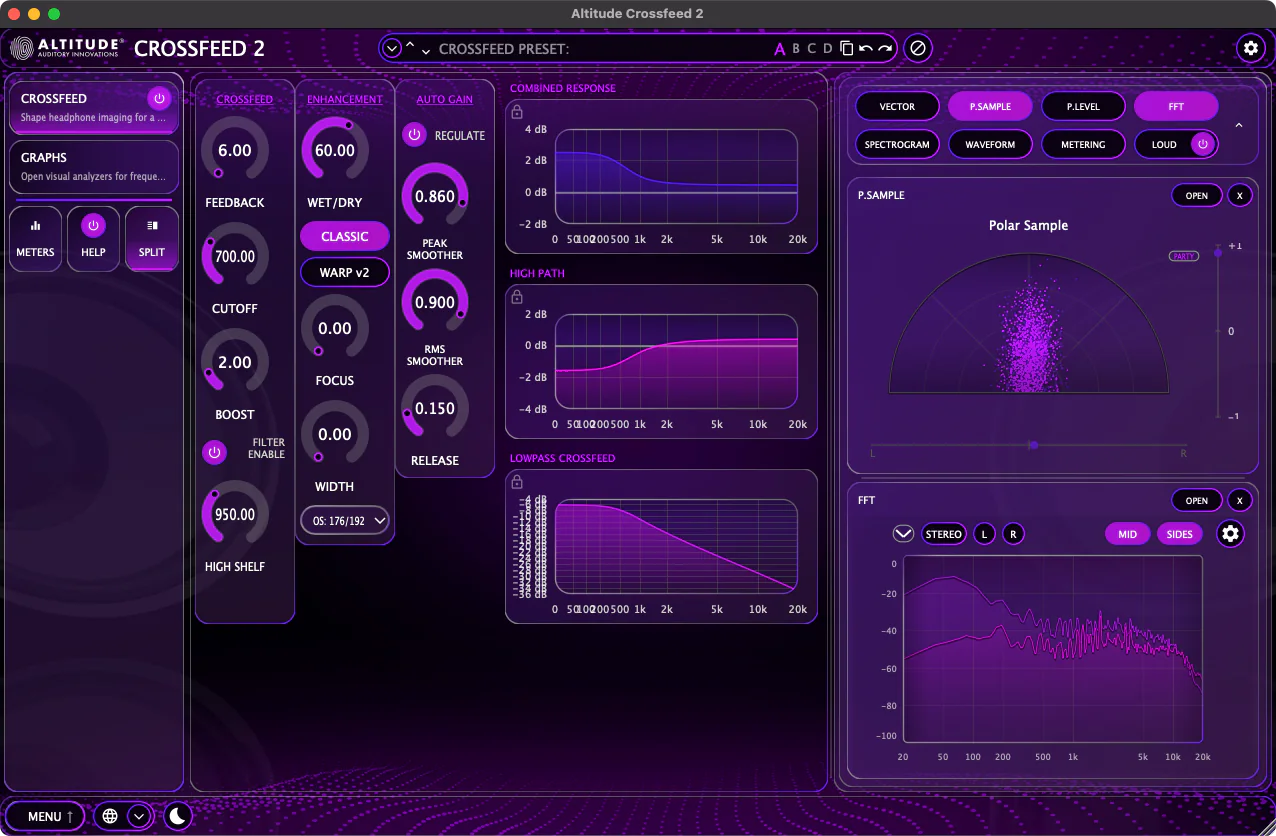Select Stereo channel in FFT
This screenshot has height=836, width=1276.
(943, 534)
